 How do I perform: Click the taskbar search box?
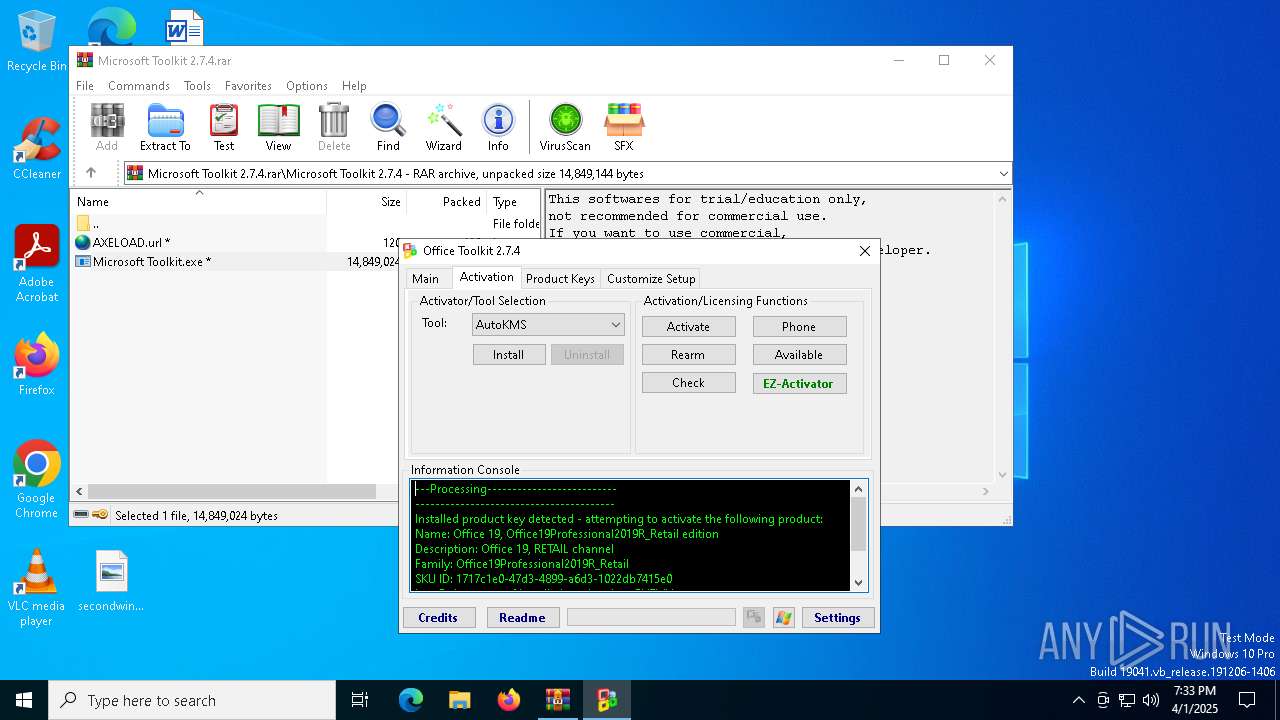coord(192,700)
